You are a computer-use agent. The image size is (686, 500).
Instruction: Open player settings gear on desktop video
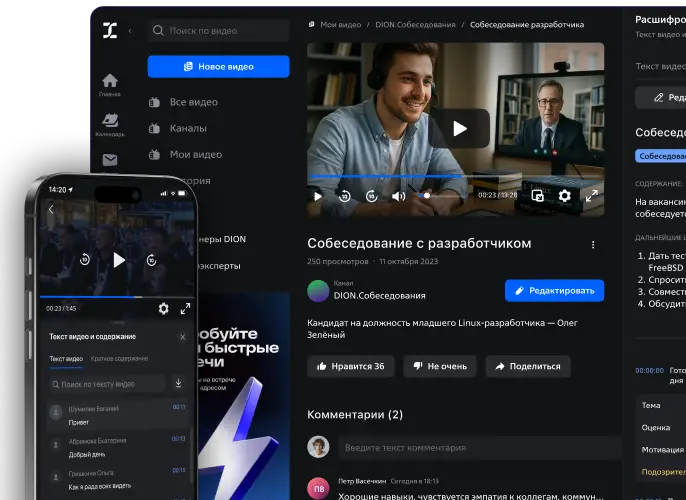tap(564, 196)
